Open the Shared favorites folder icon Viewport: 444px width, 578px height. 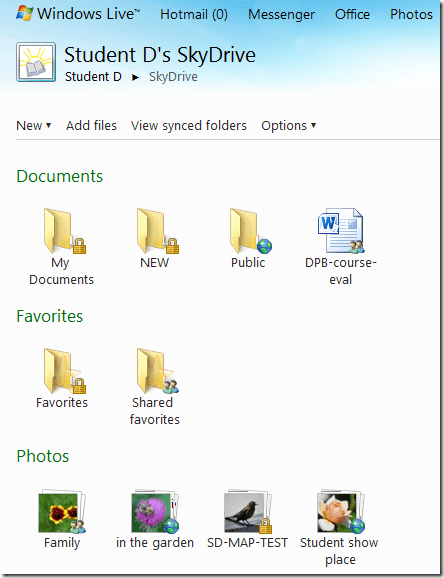(157, 371)
